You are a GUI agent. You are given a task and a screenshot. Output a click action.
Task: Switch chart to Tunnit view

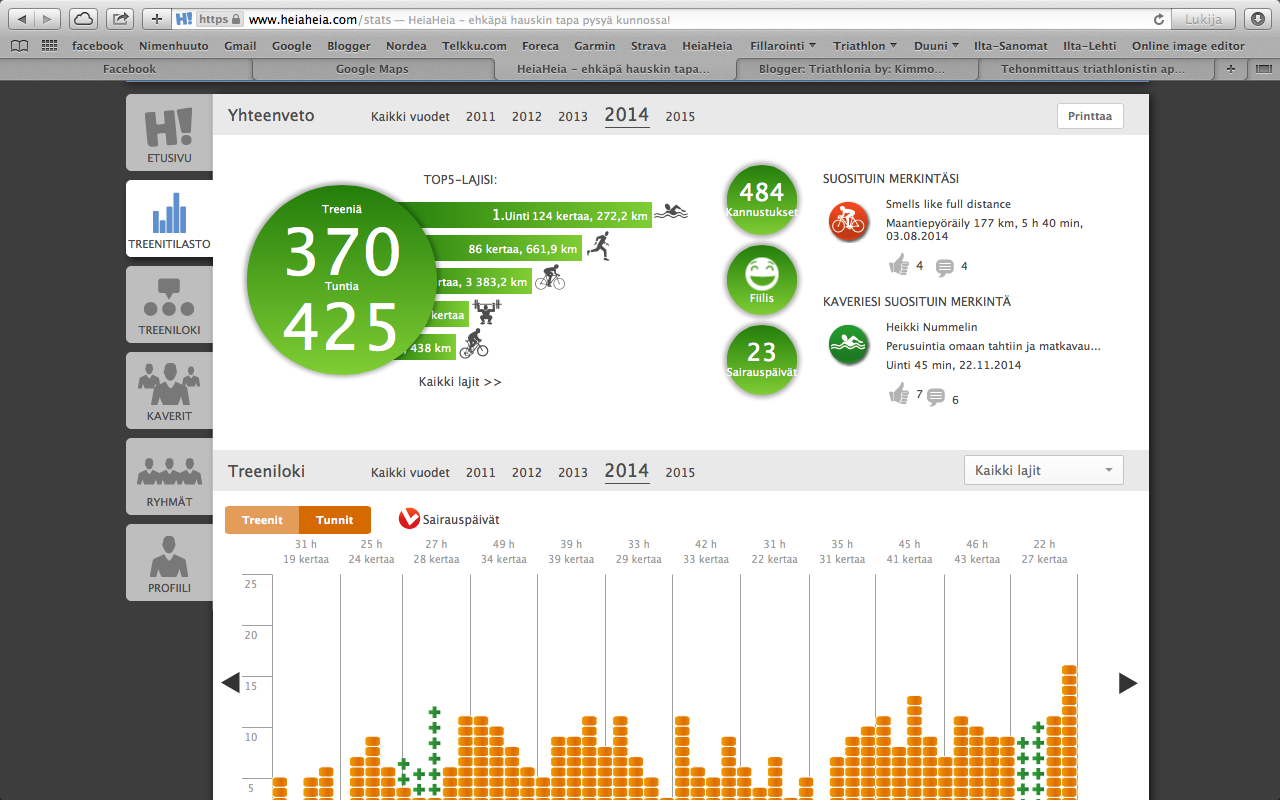335,520
